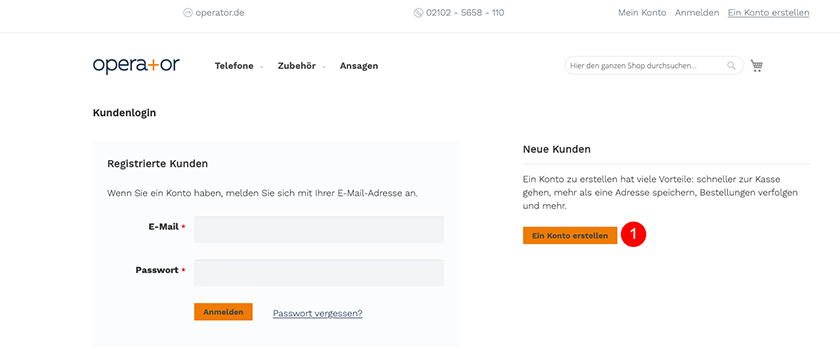Click the Registrierte Kunden heading

[158, 164]
